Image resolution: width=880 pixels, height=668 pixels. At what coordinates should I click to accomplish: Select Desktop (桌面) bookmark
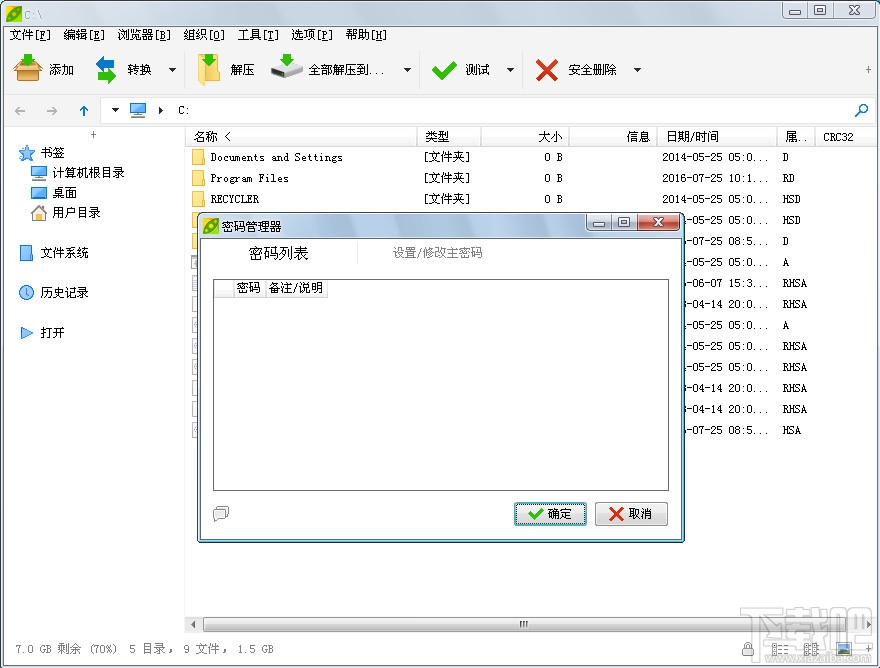pos(54,193)
